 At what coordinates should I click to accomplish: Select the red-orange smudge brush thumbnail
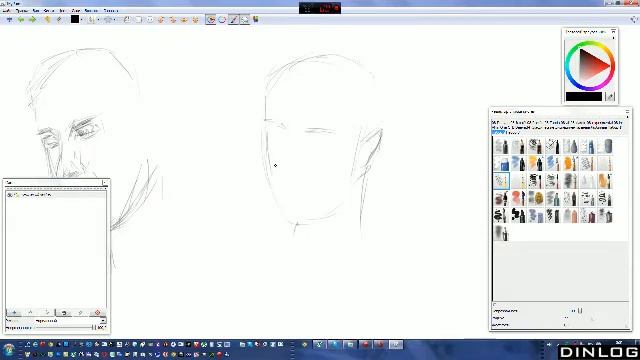coord(518,198)
